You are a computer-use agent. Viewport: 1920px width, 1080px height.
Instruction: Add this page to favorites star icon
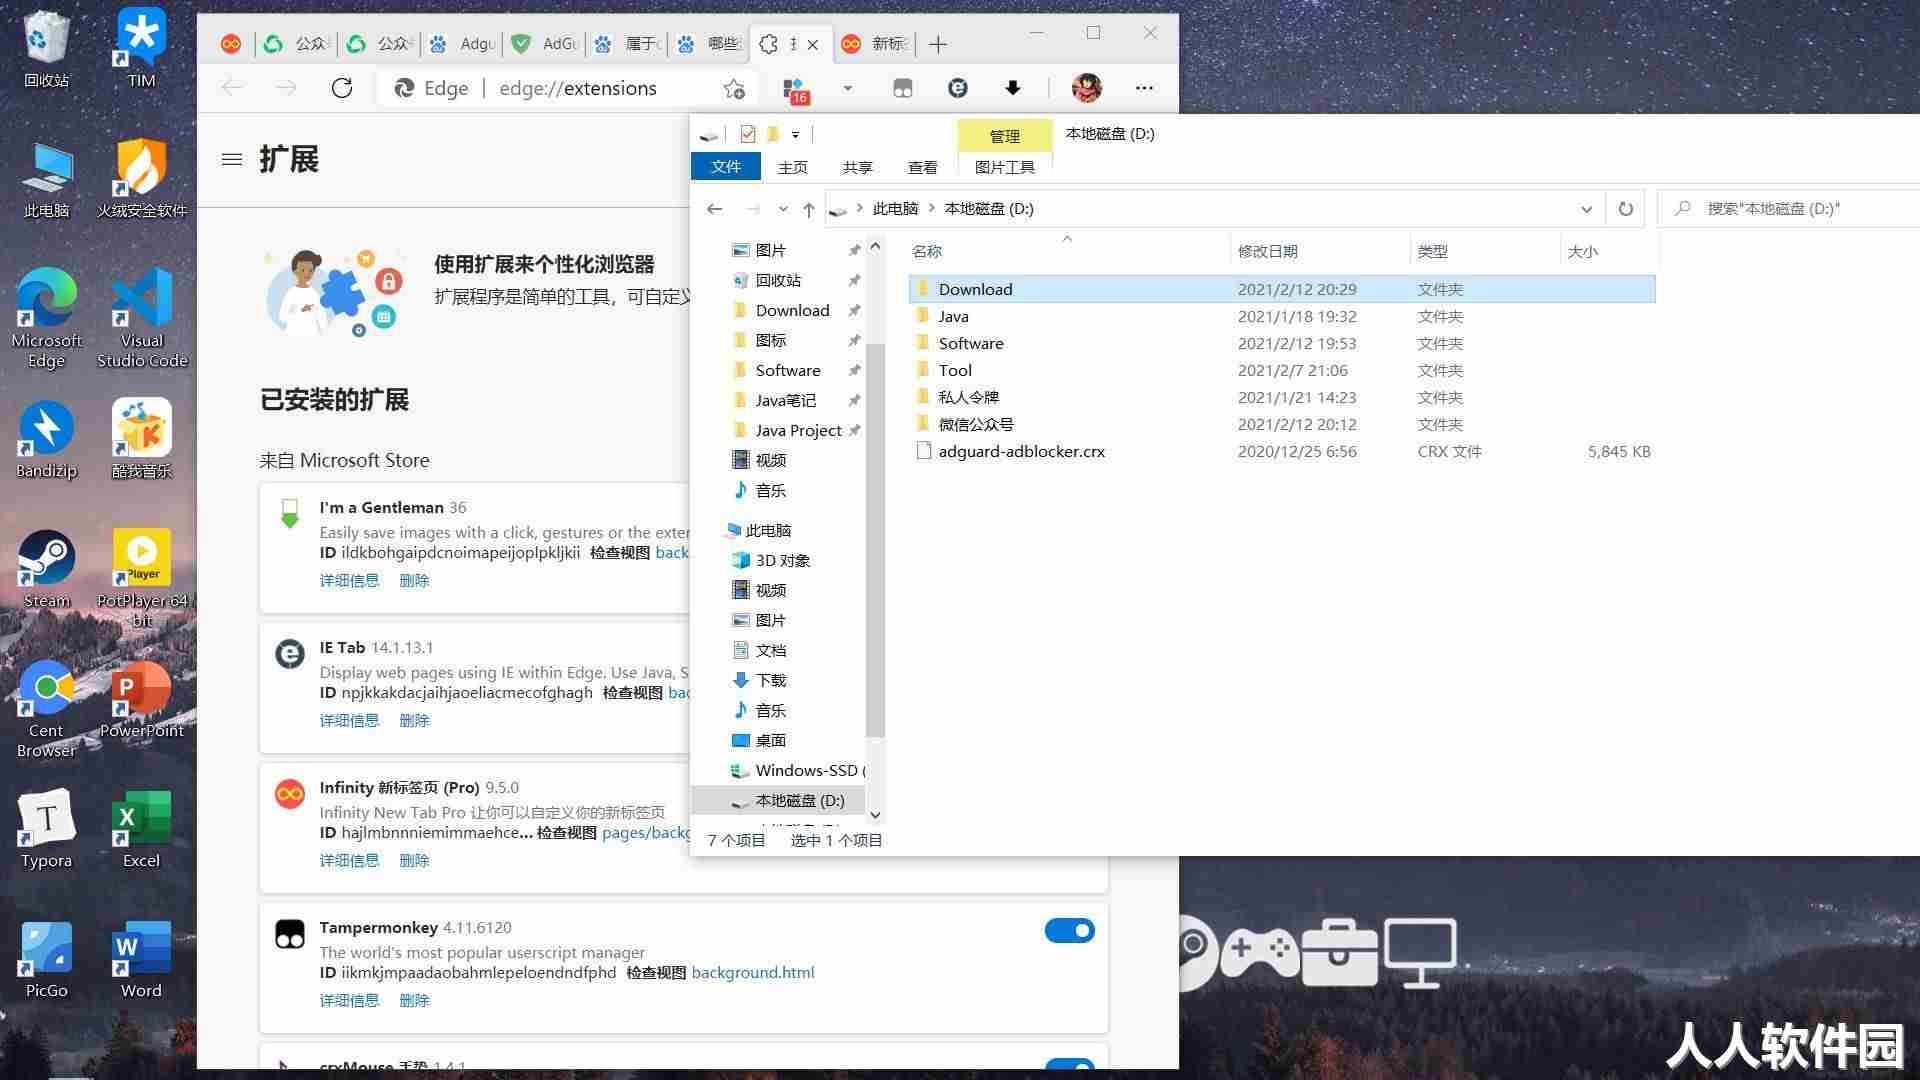tap(734, 89)
